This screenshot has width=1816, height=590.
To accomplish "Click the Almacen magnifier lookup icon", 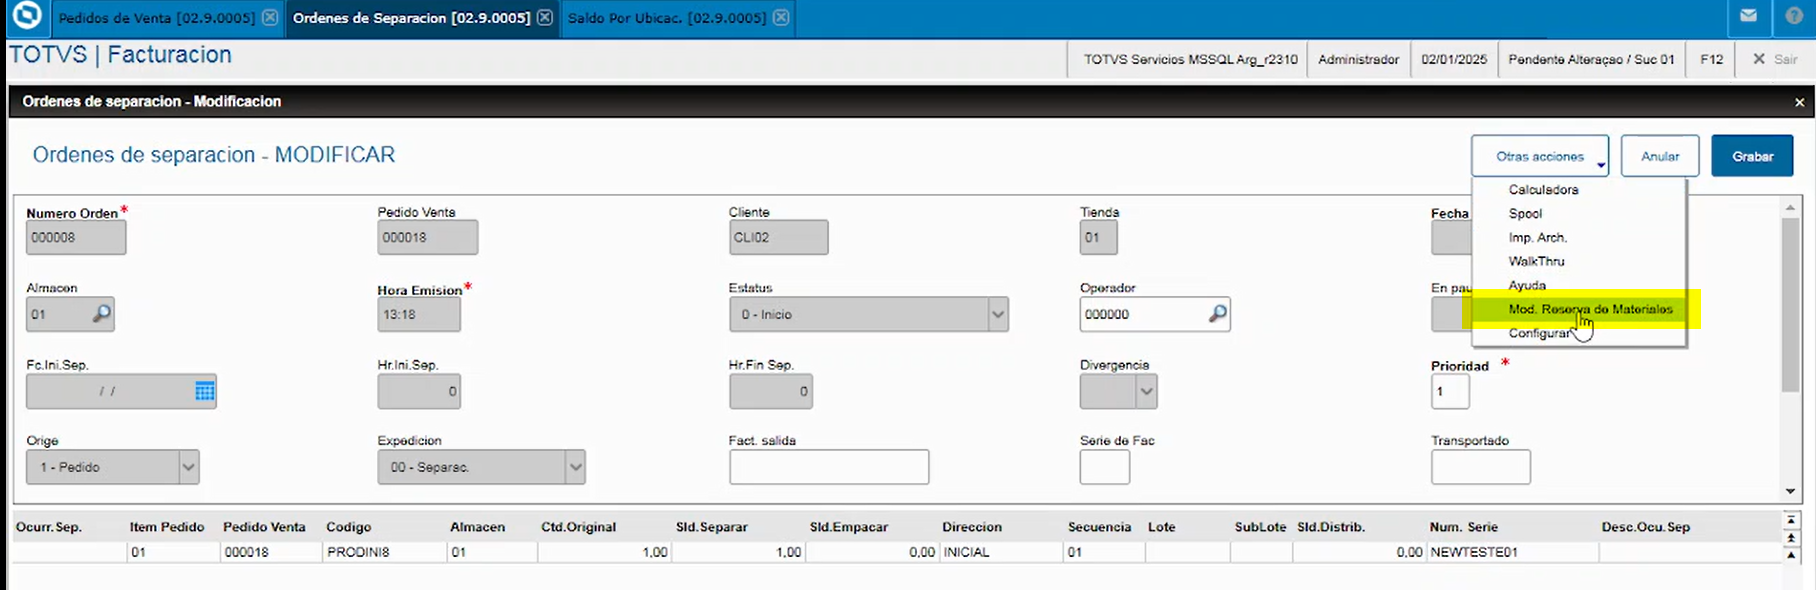I will pos(102,313).
